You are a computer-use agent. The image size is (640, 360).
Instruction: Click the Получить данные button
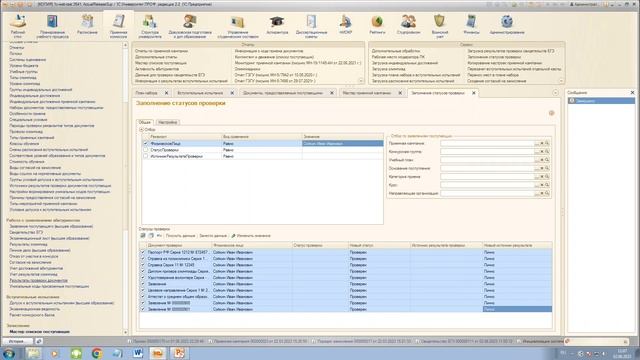tap(180, 236)
